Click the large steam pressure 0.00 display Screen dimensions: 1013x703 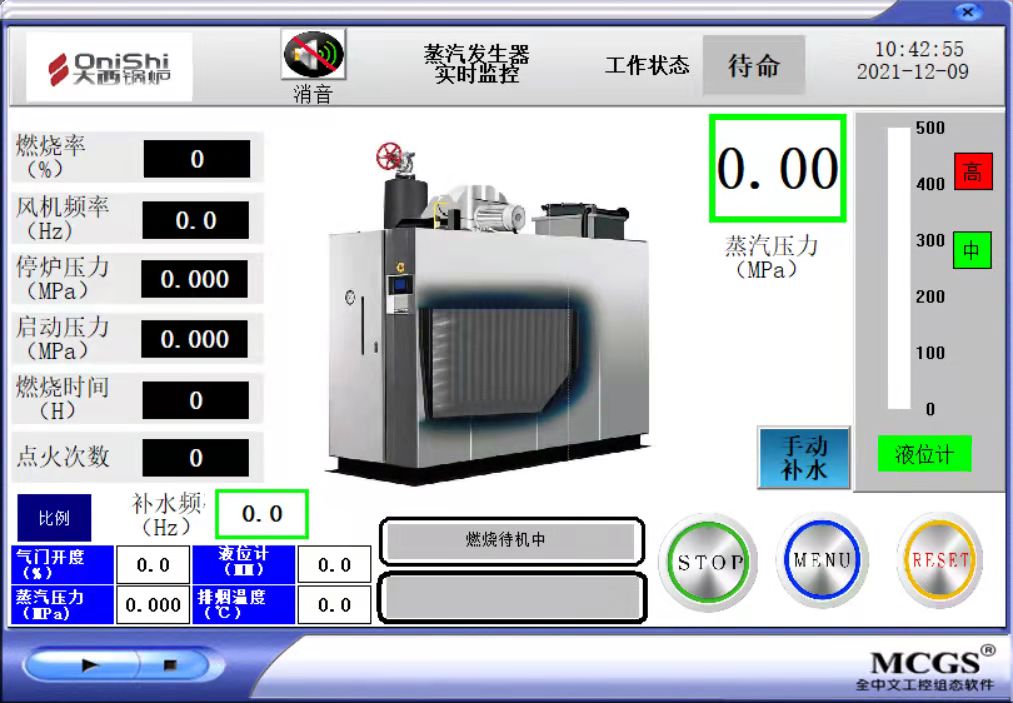[x=778, y=168]
